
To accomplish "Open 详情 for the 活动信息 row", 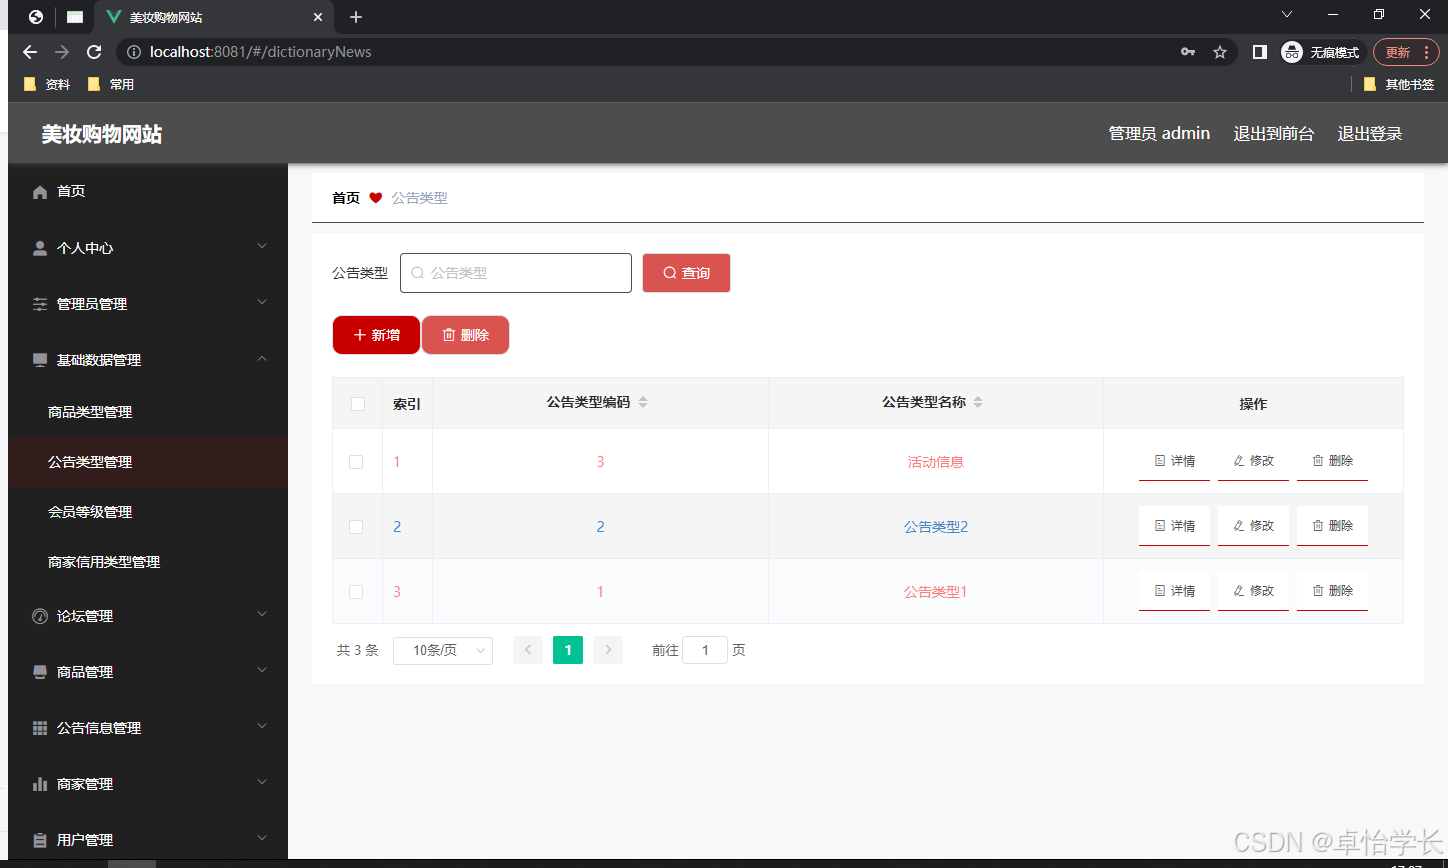I will [1174, 461].
